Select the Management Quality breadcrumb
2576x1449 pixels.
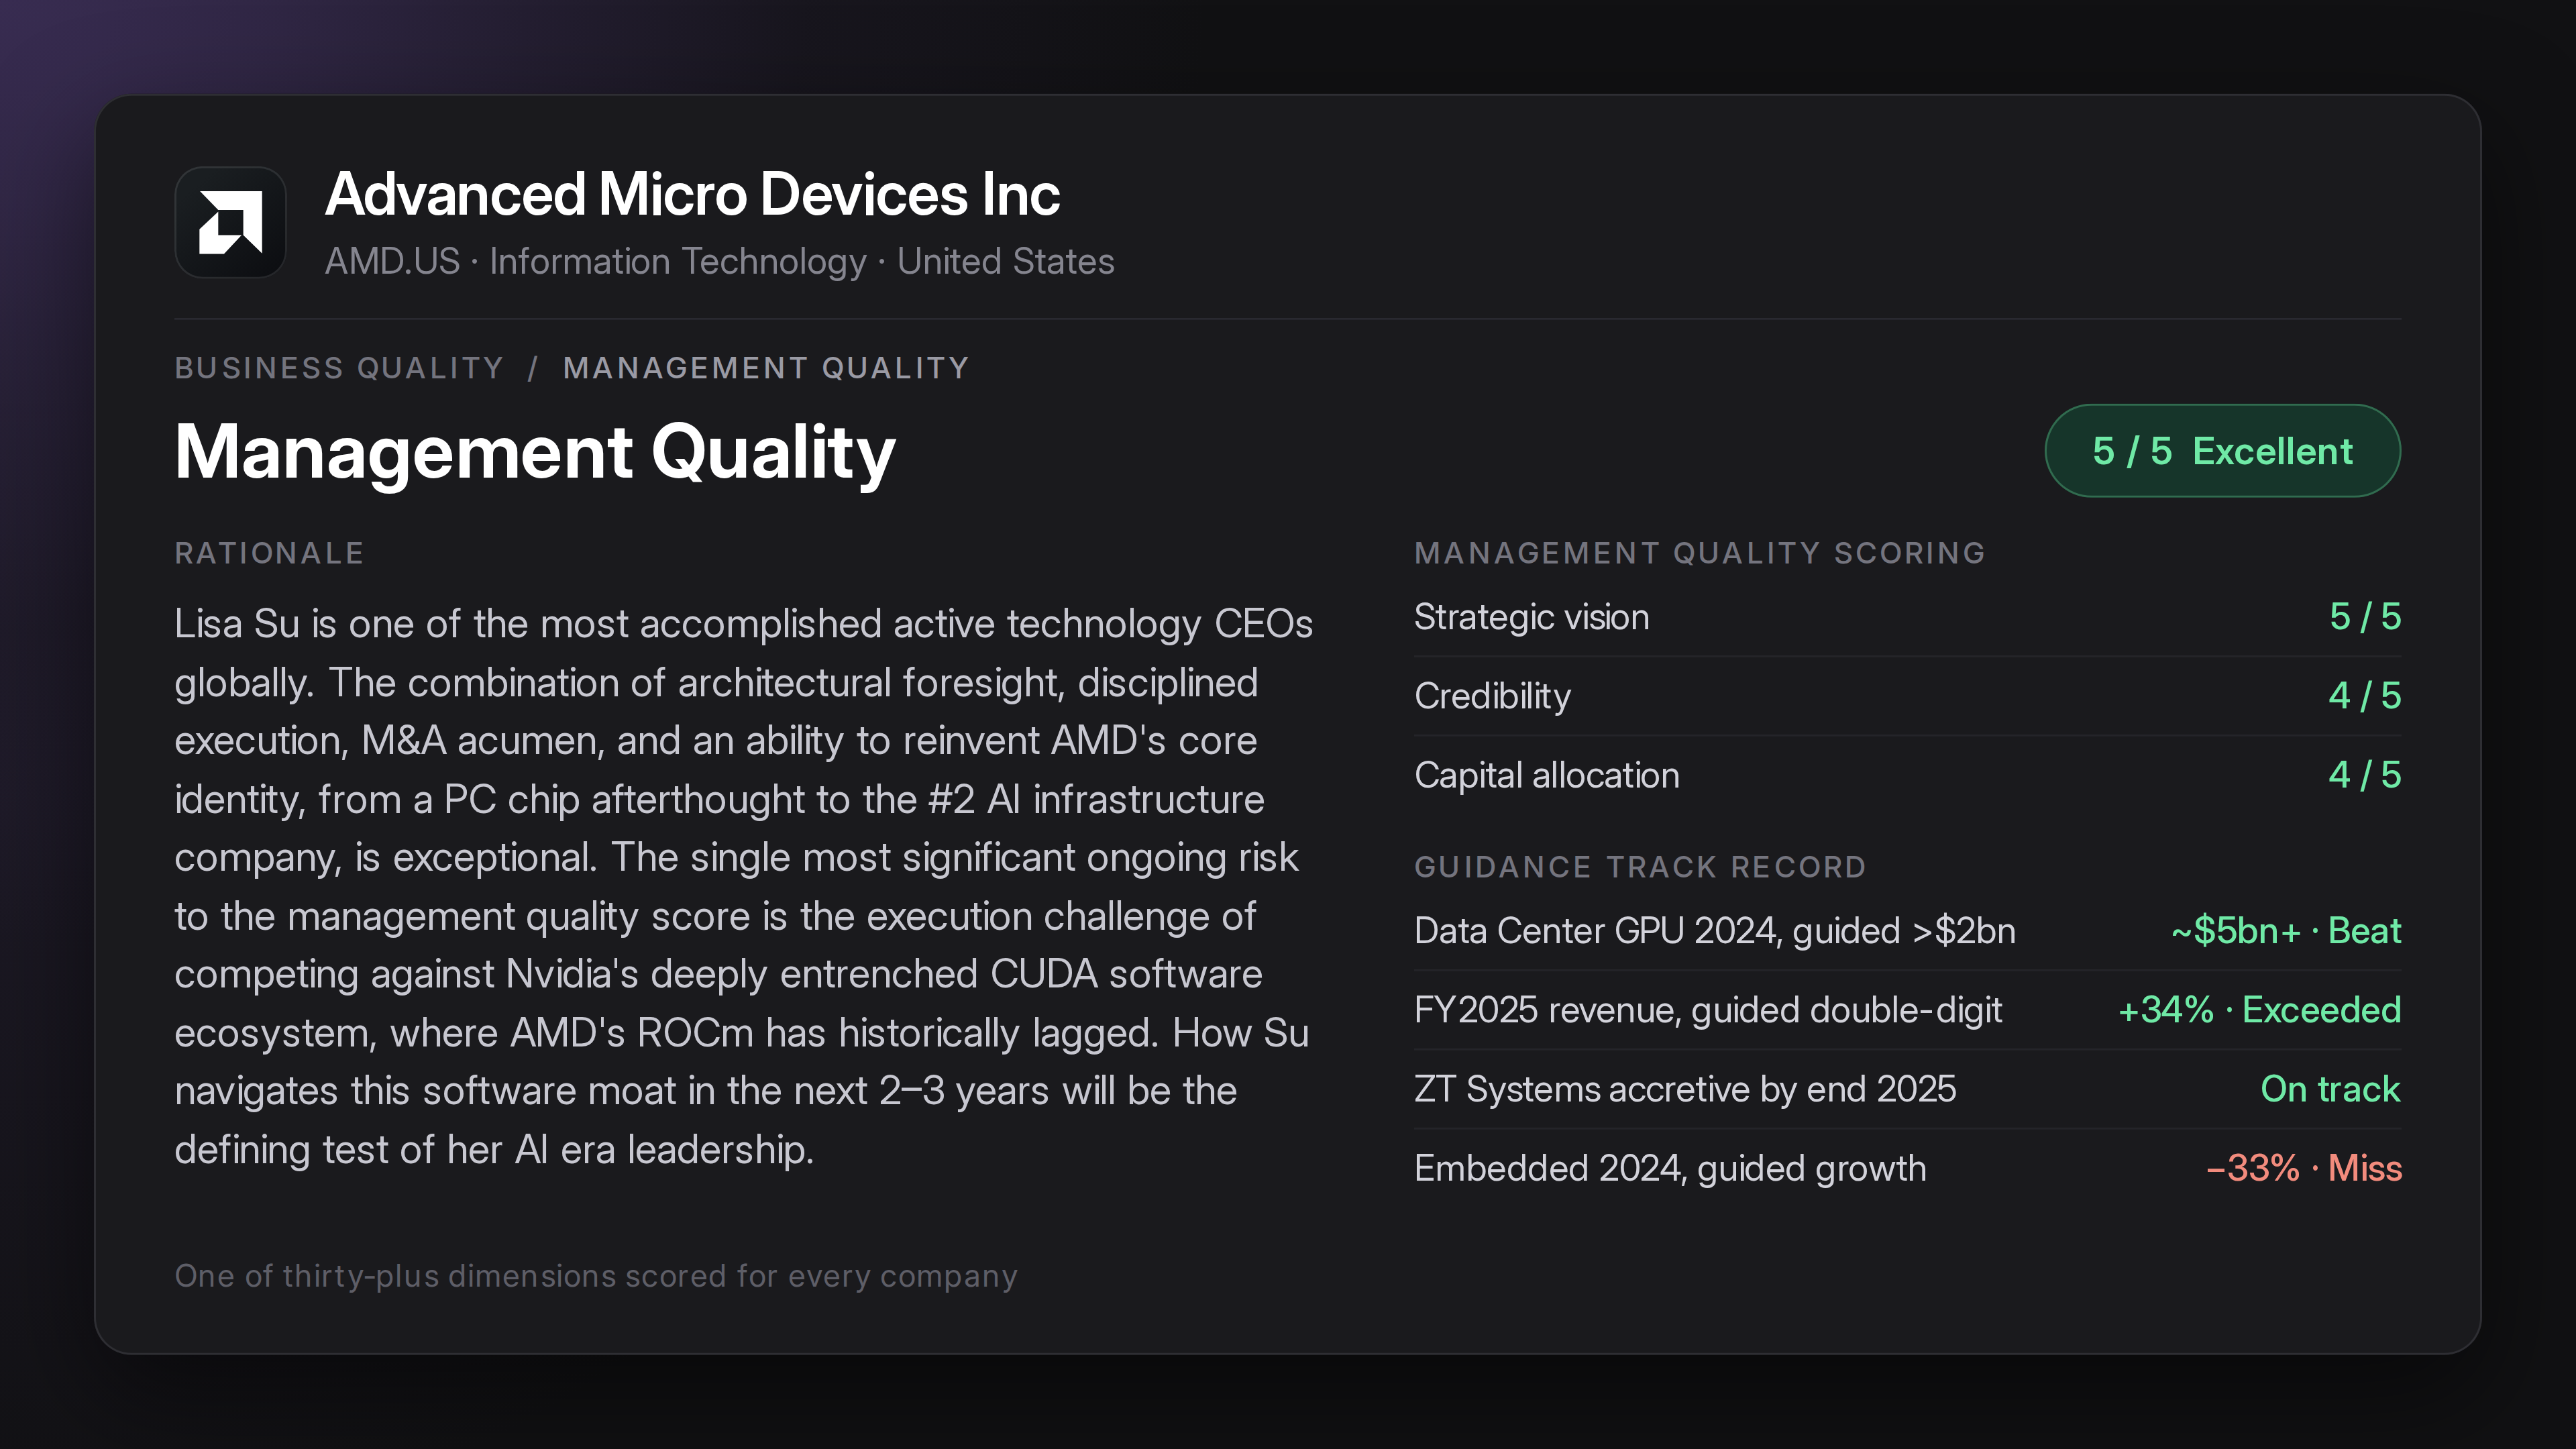(x=766, y=368)
